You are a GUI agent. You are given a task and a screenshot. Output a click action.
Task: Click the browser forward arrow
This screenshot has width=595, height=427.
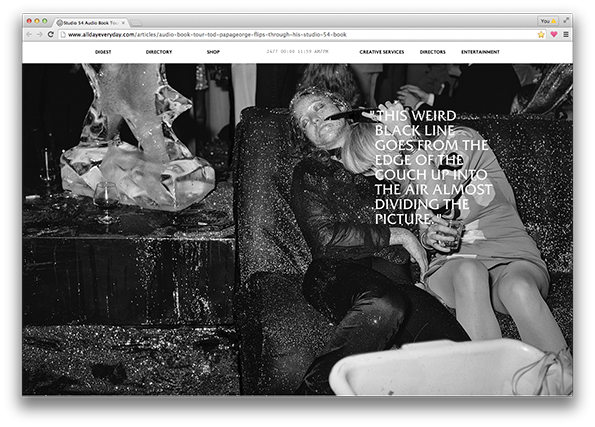(x=40, y=35)
